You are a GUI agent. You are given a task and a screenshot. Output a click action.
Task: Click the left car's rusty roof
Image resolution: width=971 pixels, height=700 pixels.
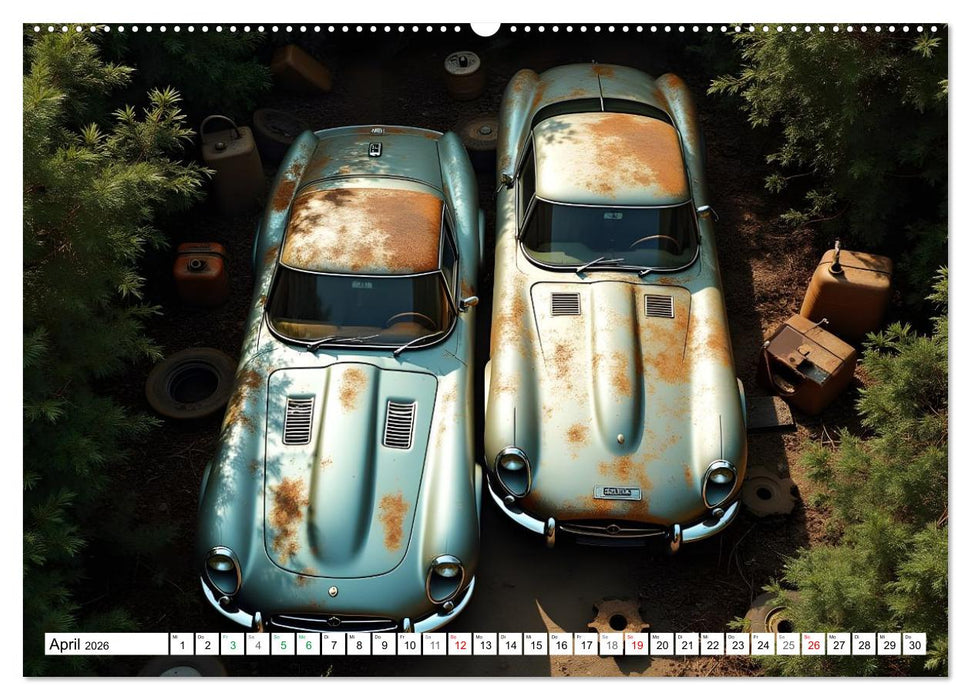(362, 229)
